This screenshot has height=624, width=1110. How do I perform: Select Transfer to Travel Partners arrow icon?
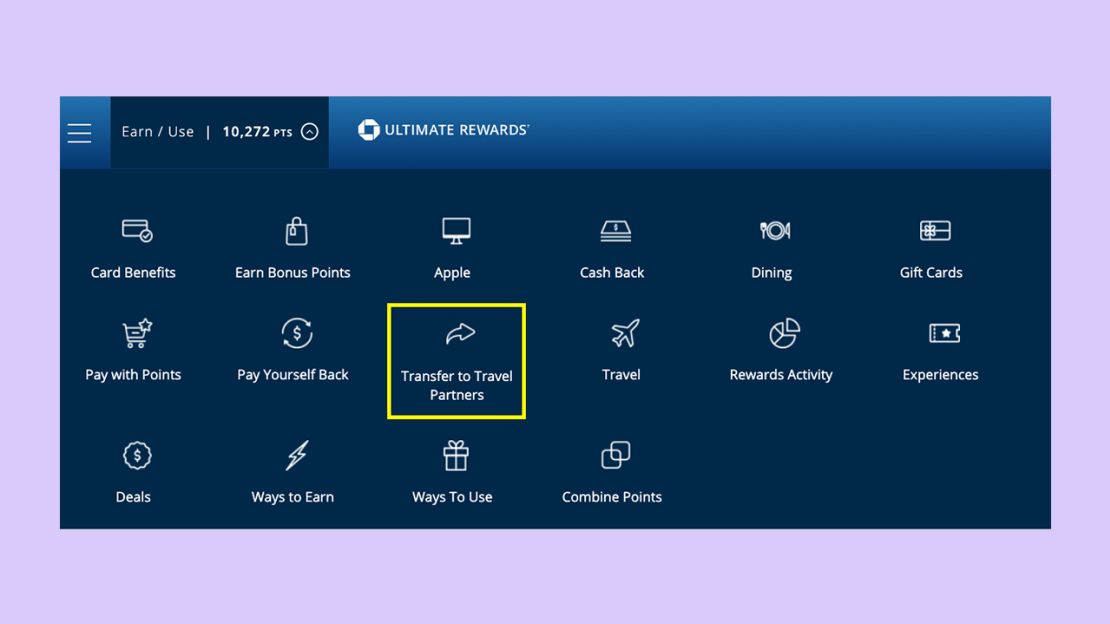click(460, 333)
